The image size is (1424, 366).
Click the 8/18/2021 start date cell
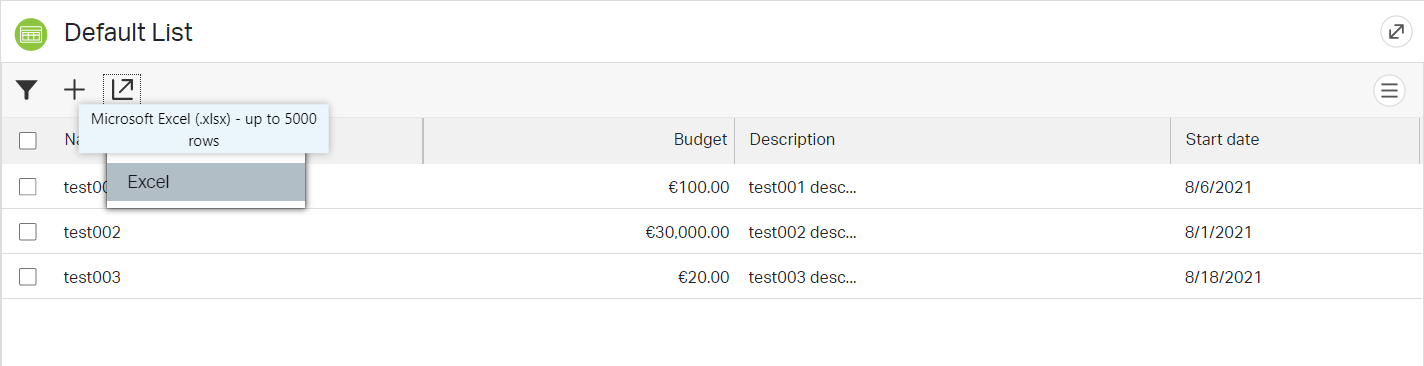coord(1223,277)
